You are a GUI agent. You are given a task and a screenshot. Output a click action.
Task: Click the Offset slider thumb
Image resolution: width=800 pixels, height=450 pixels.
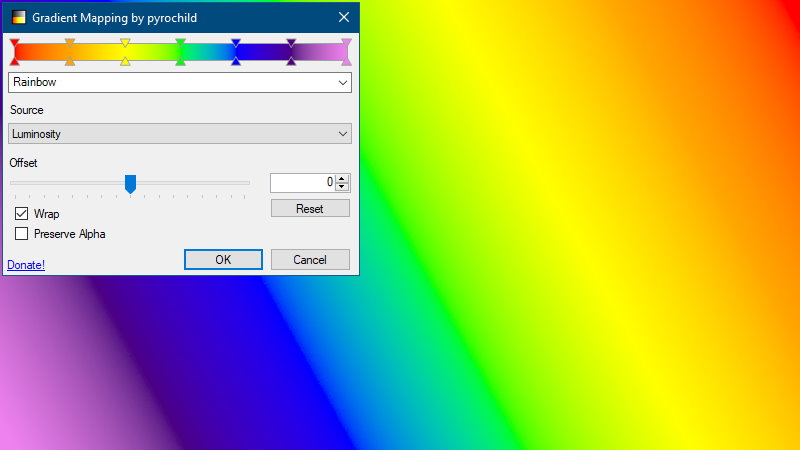(x=131, y=184)
